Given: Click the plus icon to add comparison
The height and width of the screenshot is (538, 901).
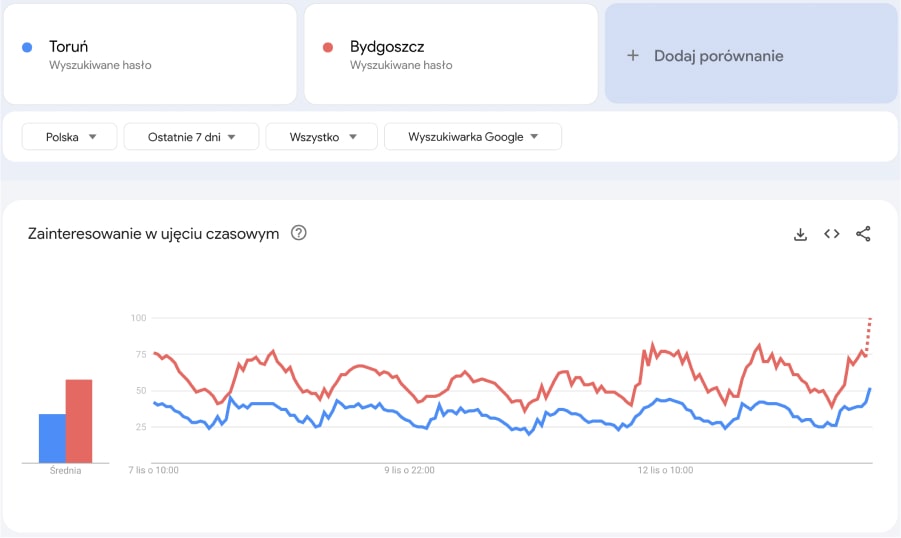Looking at the screenshot, I should (x=632, y=56).
